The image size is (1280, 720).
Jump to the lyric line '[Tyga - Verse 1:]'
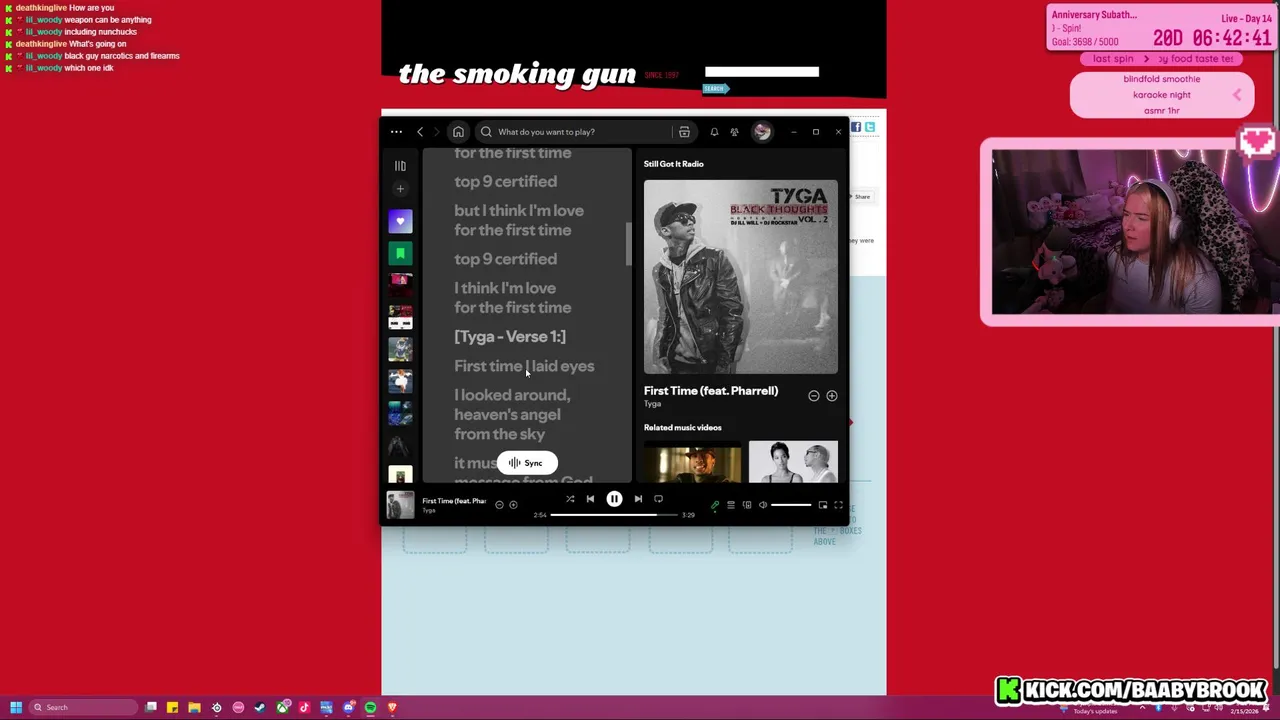click(x=510, y=337)
